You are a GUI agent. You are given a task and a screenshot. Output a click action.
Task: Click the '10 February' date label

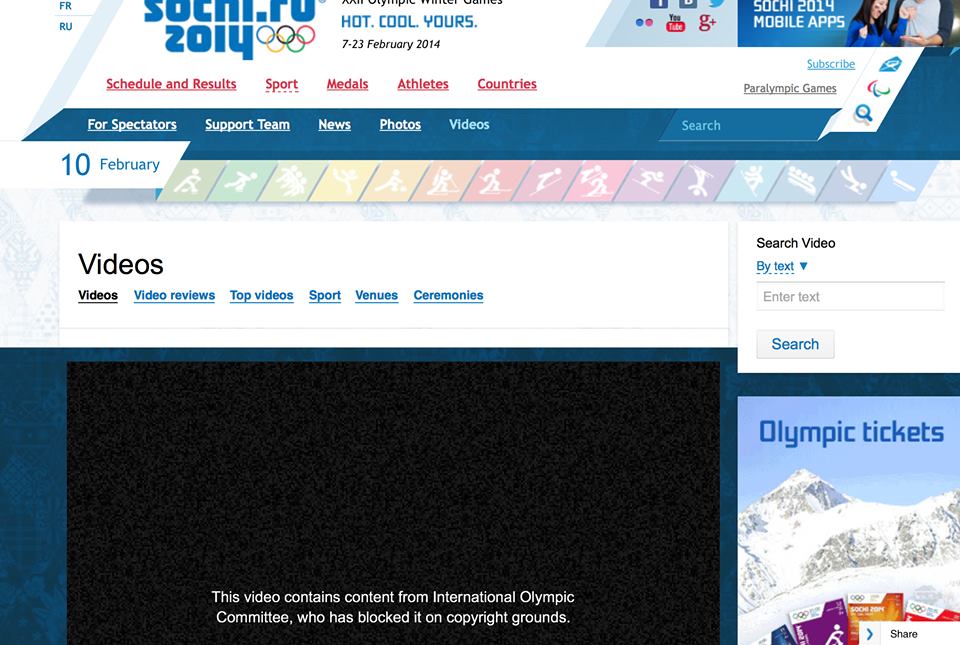coord(110,165)
